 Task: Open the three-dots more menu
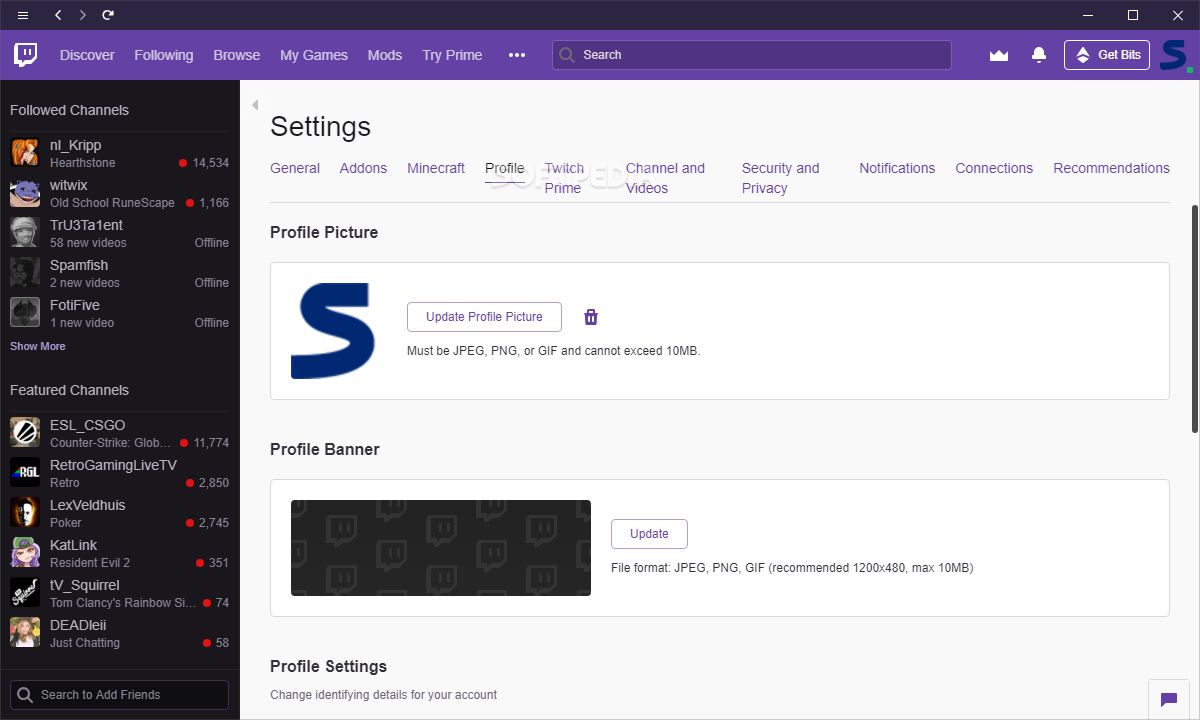click(x=517, y=55)
